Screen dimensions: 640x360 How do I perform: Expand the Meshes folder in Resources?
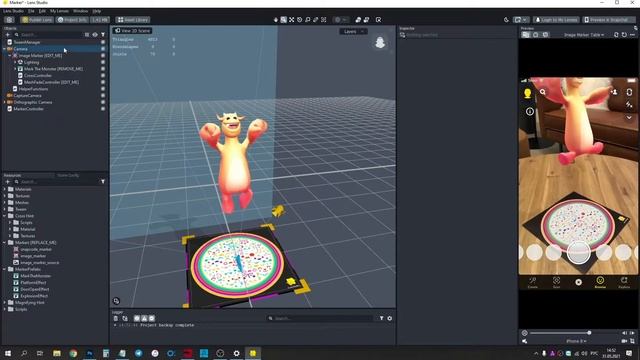pos(4,202)
